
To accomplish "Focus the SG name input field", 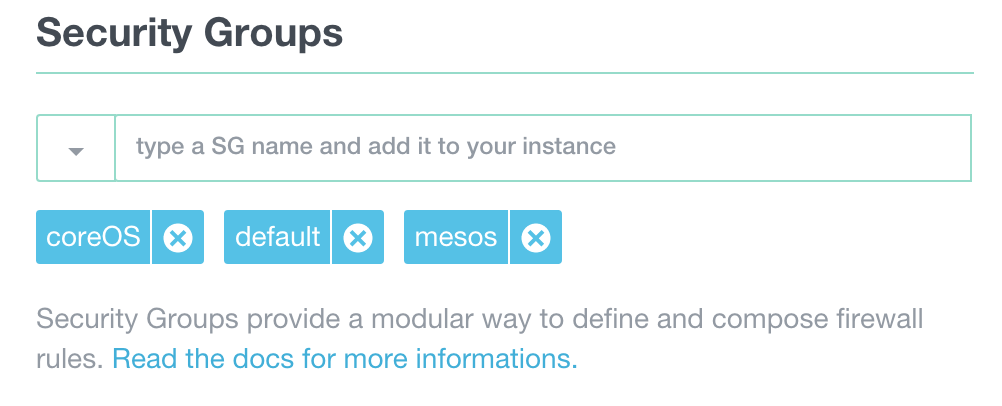I will pos(542,148).
